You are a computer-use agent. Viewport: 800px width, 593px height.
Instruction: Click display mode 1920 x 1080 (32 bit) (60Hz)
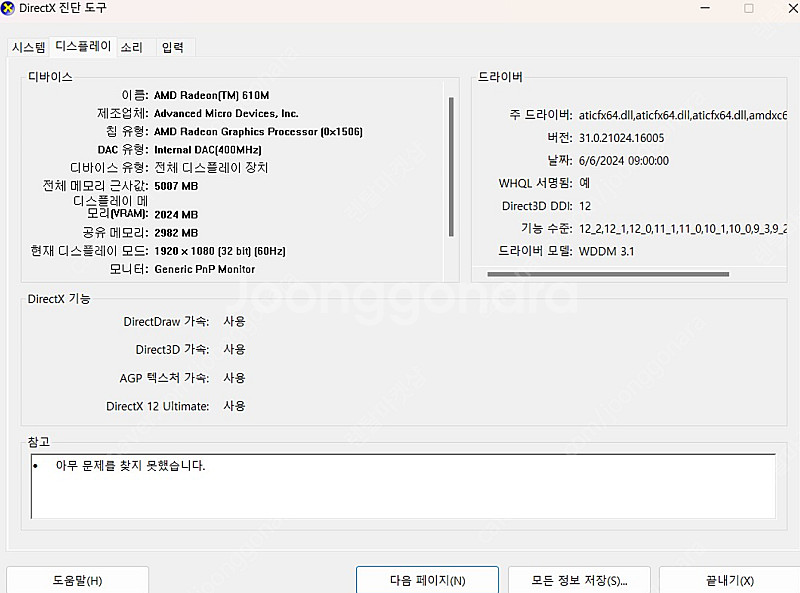coord(220,251)
